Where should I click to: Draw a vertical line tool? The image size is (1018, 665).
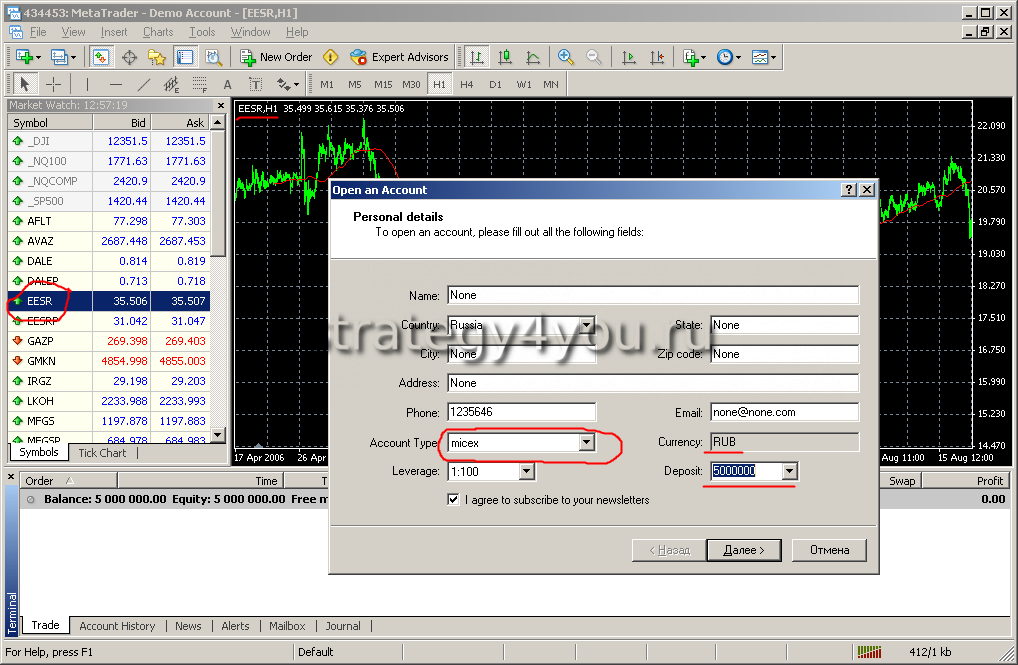[x=87, y=84]
